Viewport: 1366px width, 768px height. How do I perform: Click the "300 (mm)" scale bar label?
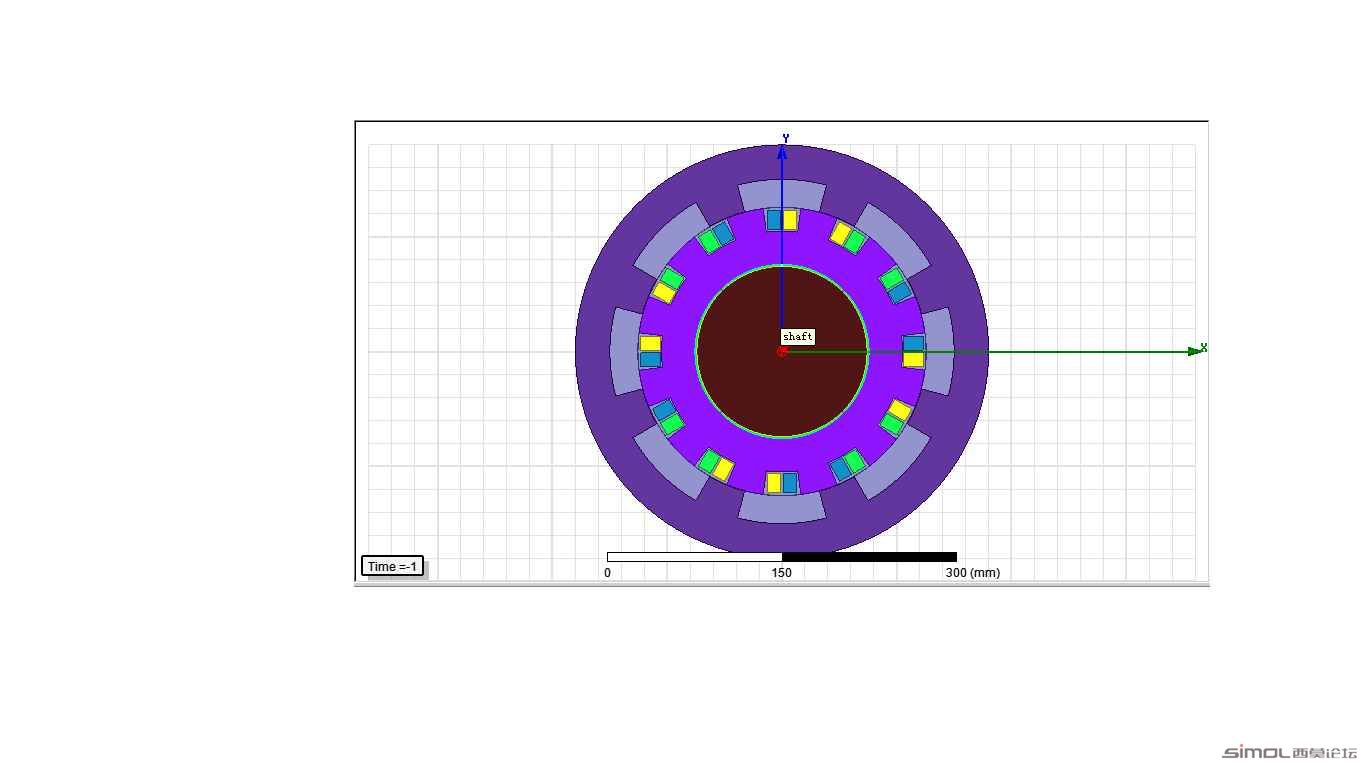[972, 573]
